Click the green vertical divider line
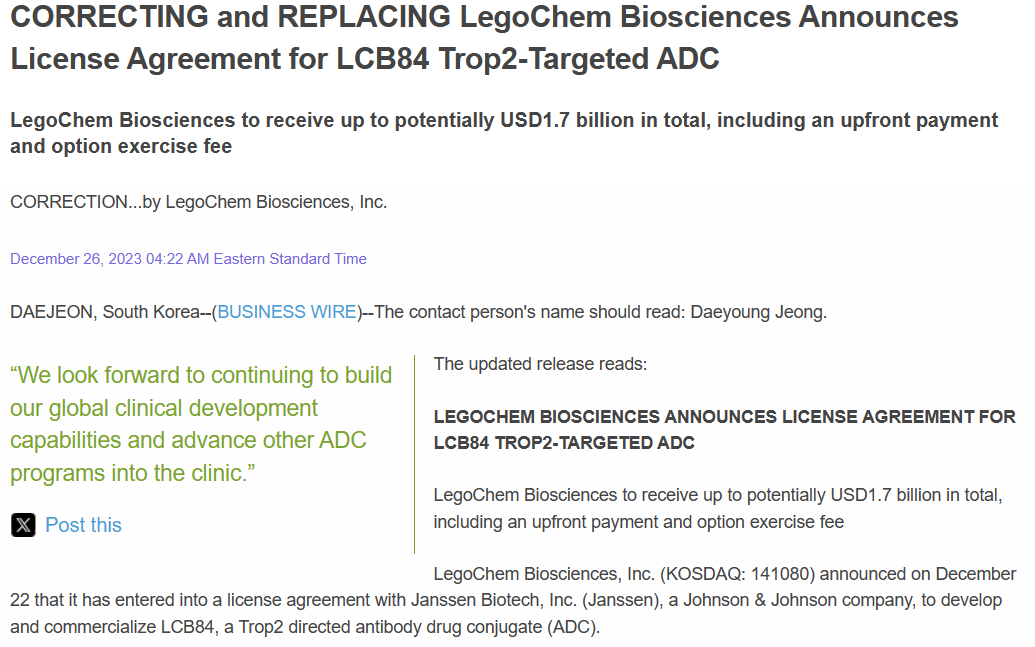The width and height of the screenshot is (1035, 647). coord(414,453)
